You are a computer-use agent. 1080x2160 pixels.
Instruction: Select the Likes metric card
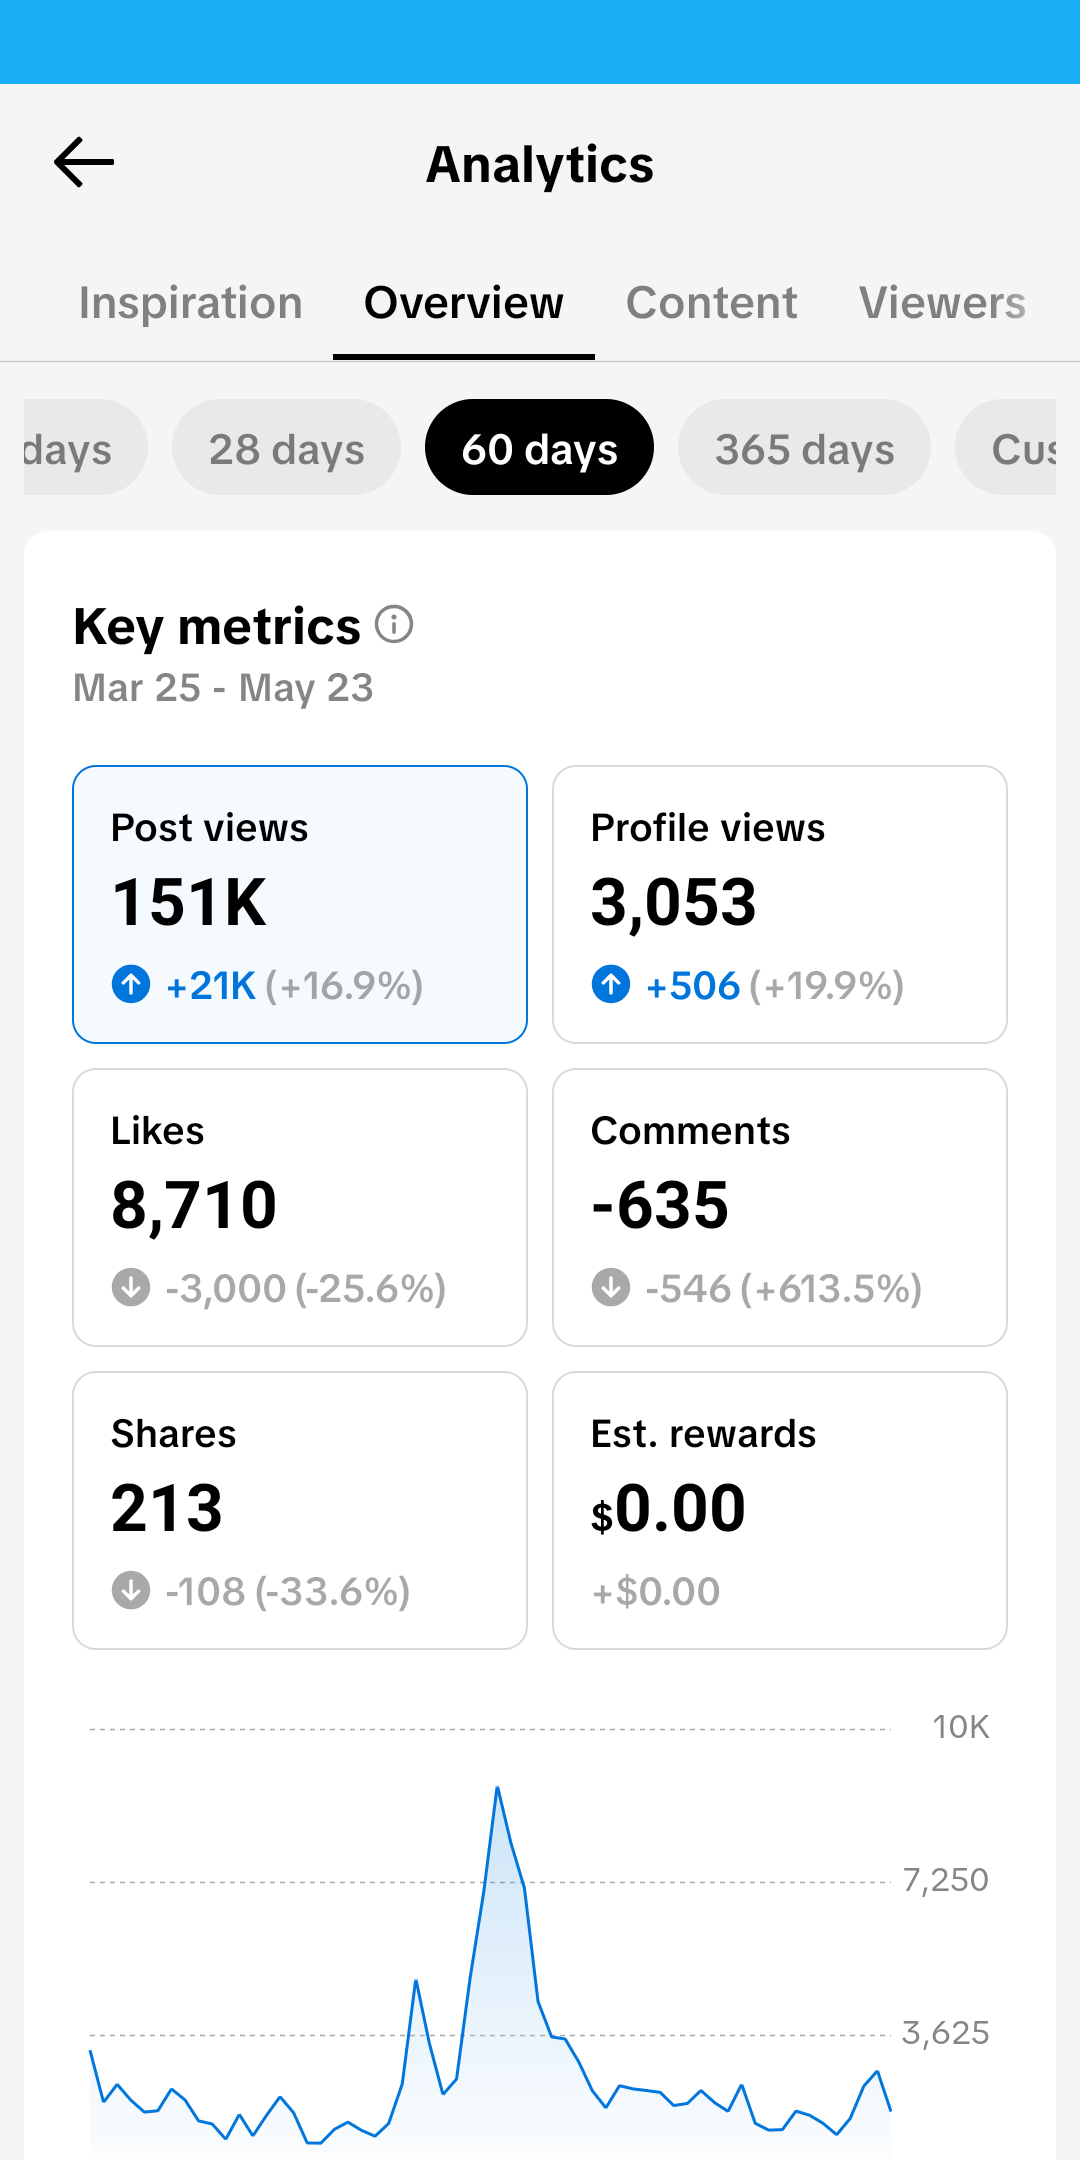point(300,1208)
